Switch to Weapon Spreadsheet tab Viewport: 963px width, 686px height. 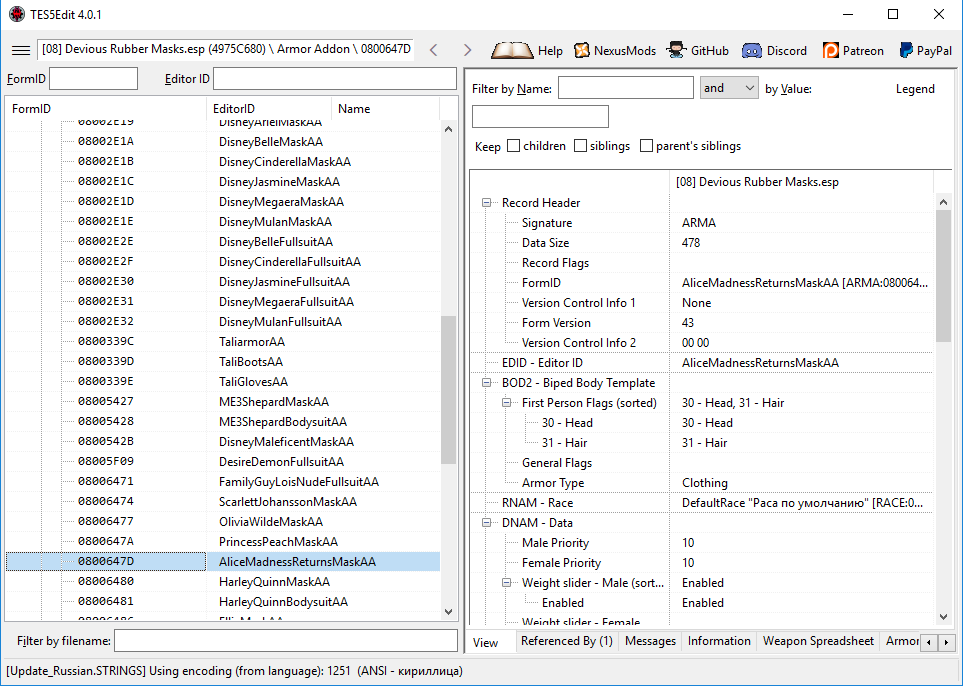[x=818, y=641]
